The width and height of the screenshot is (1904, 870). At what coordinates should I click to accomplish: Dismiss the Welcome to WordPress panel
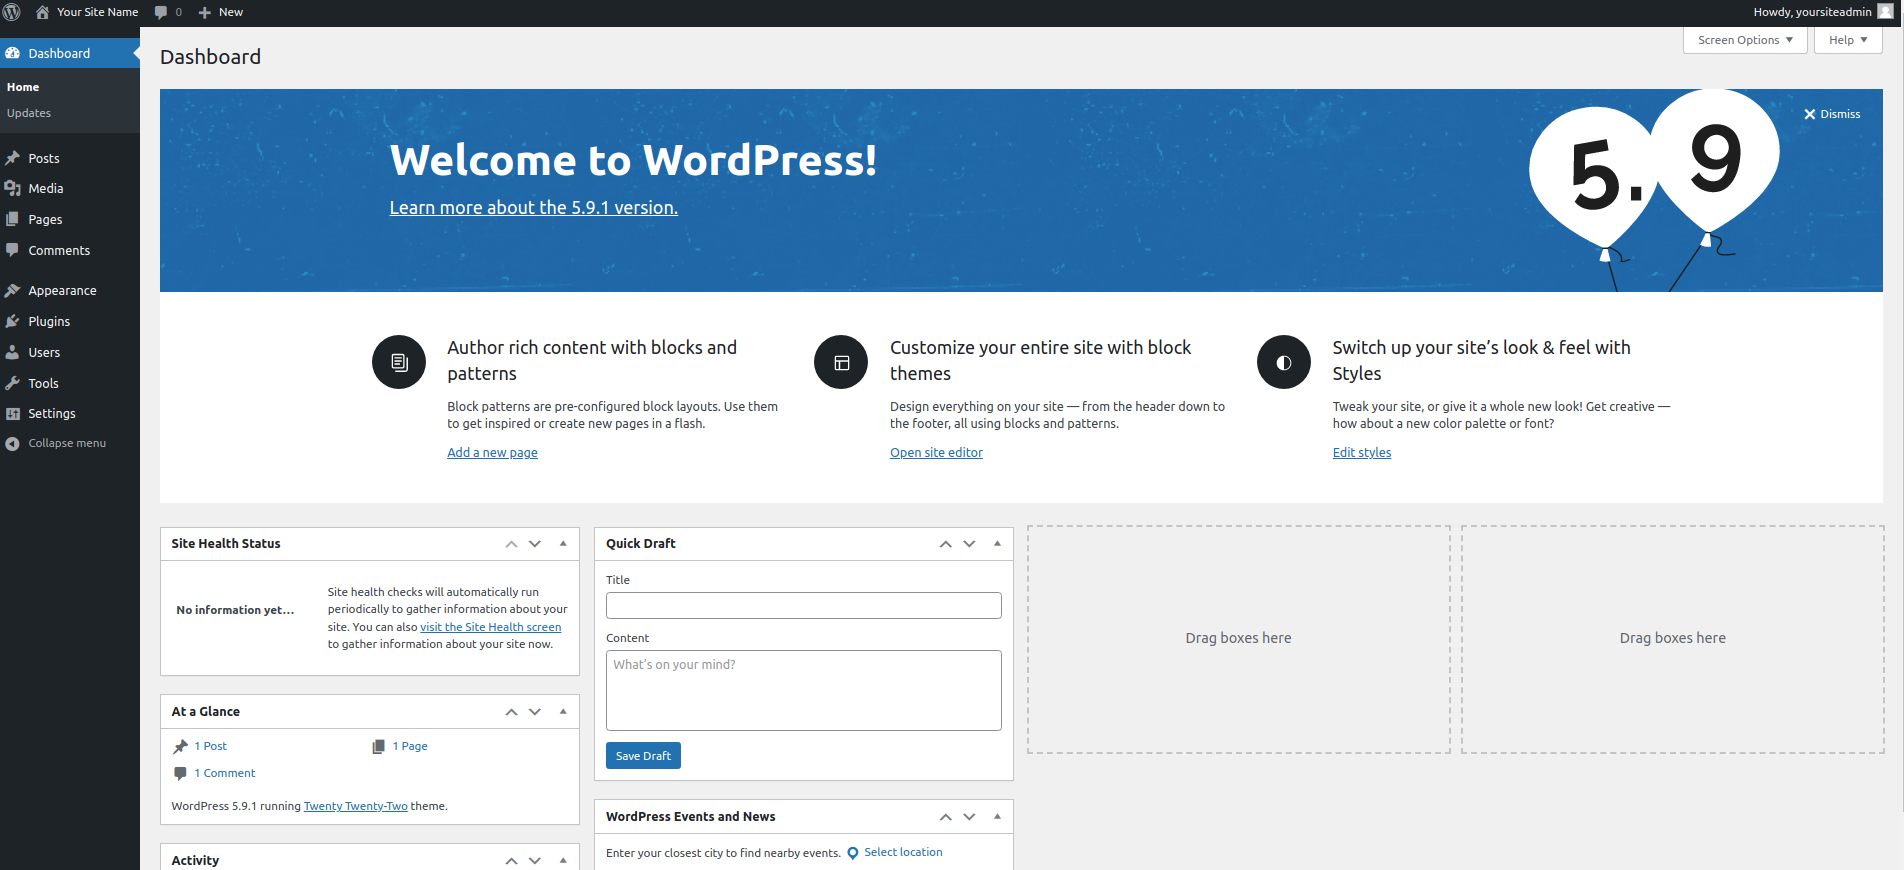pos(1832,114)
